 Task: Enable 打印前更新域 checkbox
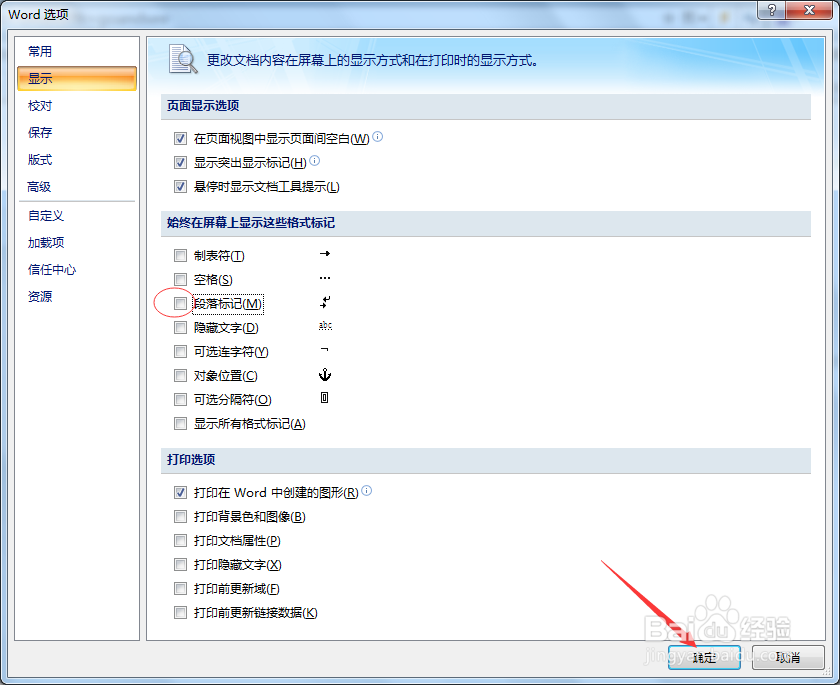pyautogui.click(x=181, y=589)
